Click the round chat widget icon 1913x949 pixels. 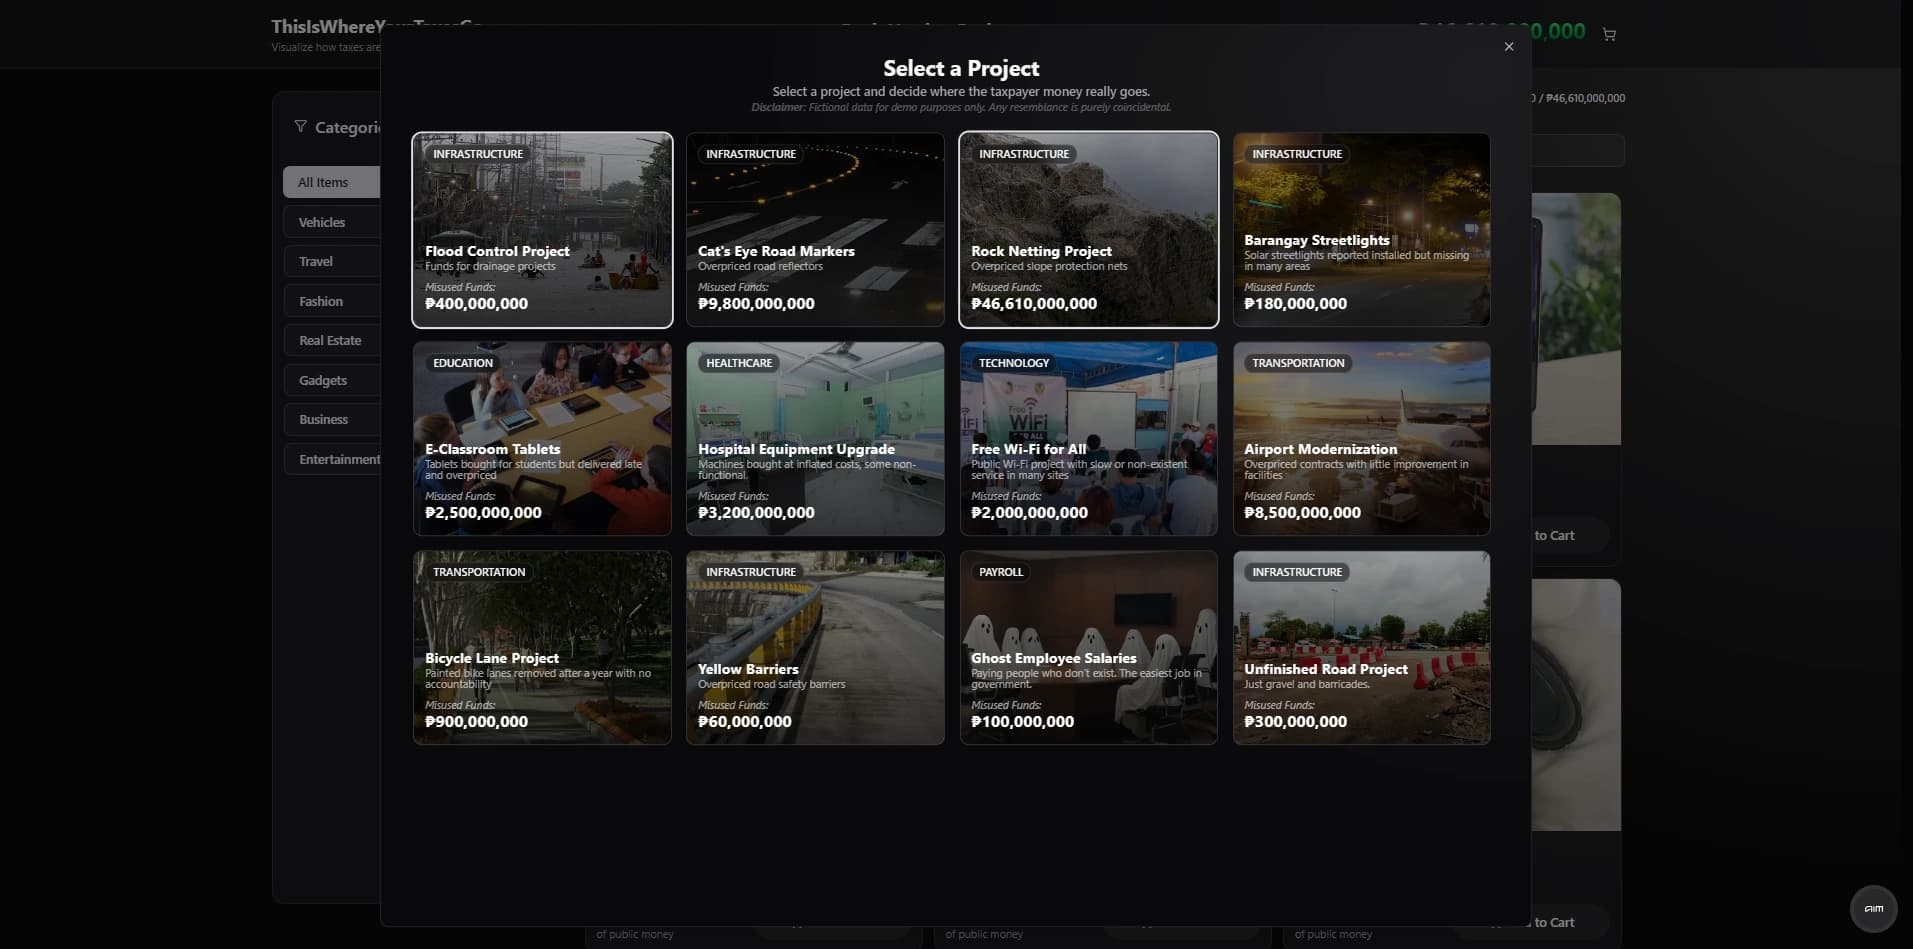[x=1873, y=908]
